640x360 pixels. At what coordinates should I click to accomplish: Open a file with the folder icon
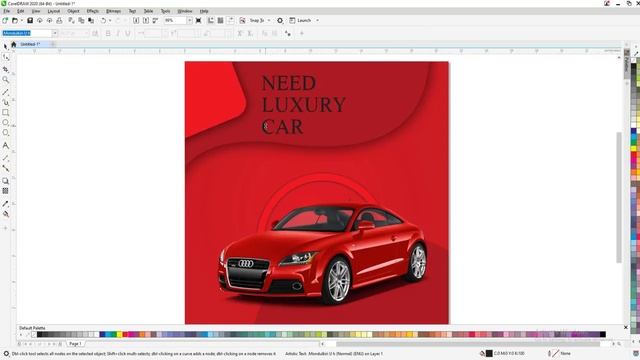pos(15,20)
